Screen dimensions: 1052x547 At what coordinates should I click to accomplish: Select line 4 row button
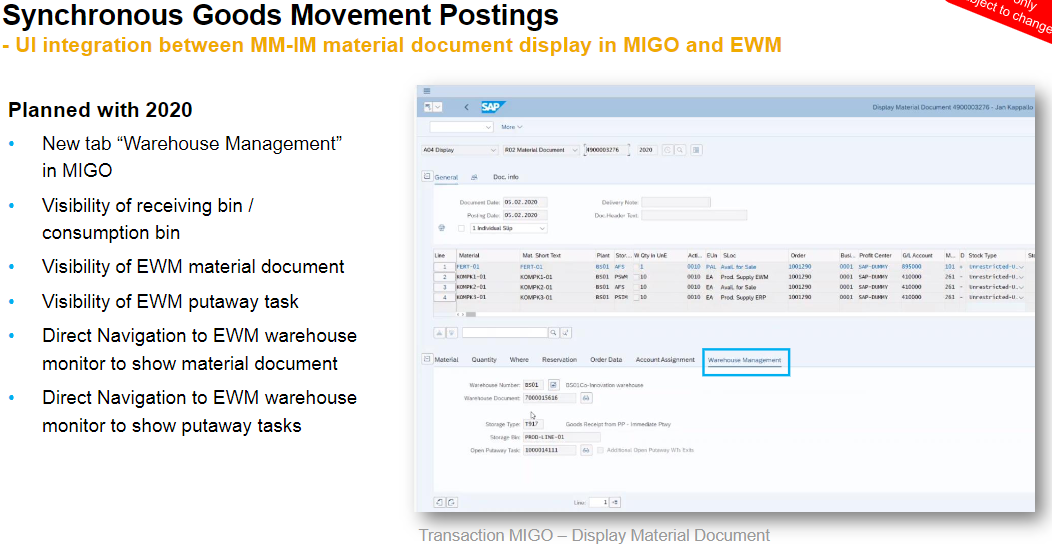click(444, 297)
